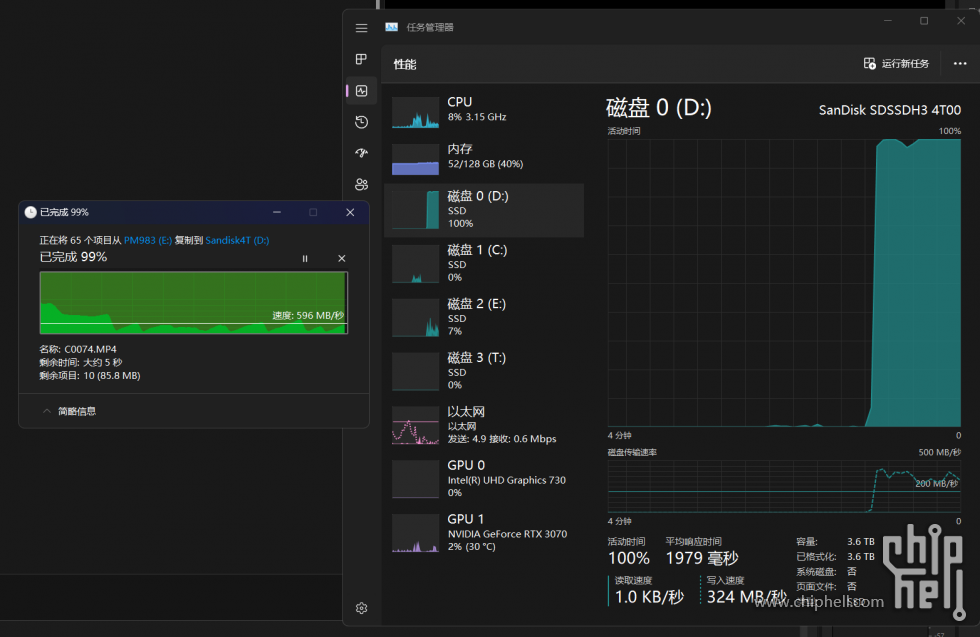Click the 剩余项目: 10 (85.8 MB) text

(90, 376)
